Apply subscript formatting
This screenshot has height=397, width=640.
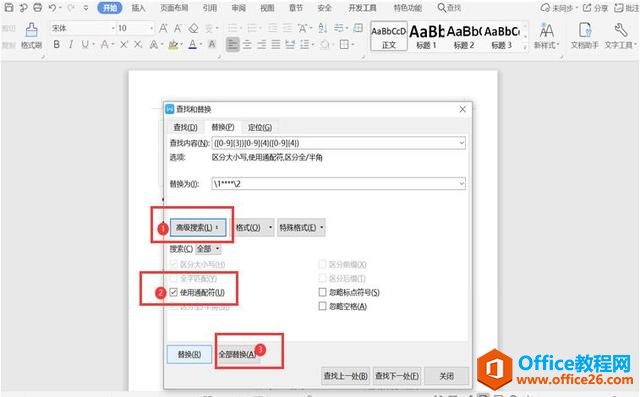(138, 44)
